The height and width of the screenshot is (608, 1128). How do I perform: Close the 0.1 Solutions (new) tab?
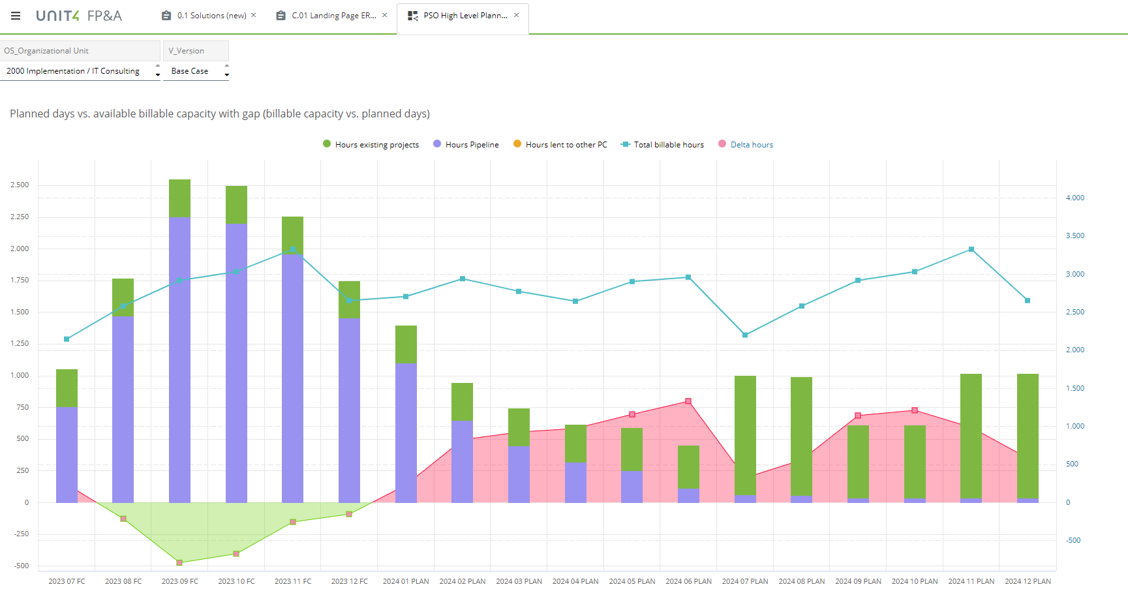click(x=253, y=15)
